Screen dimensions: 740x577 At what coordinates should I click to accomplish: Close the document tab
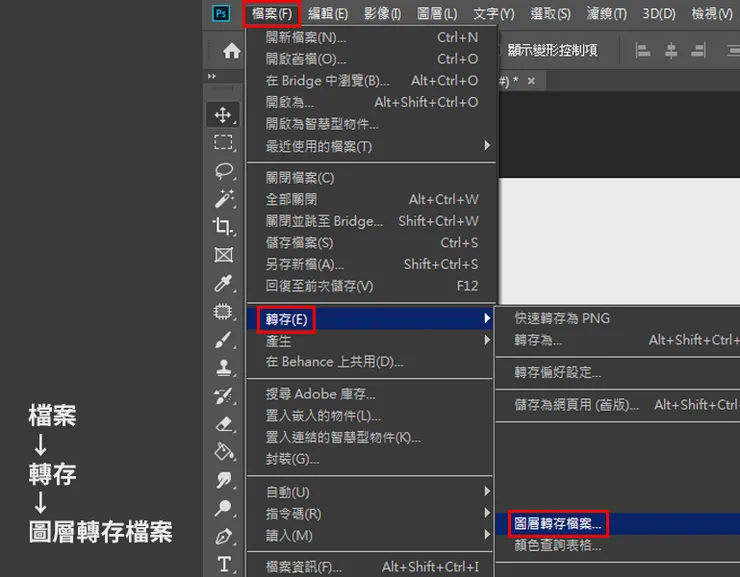coord(531,81)
